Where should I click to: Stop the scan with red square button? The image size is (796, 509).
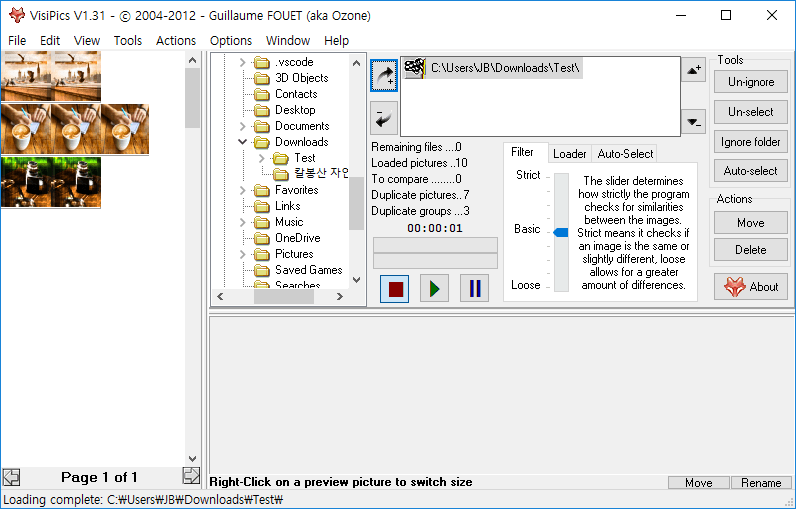click(x=395, y=289)
